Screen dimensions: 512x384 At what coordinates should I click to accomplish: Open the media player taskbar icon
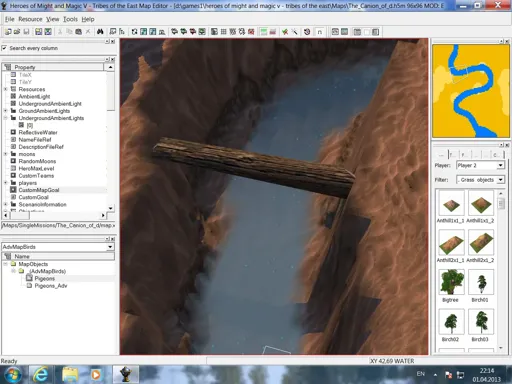pos(96,375)
